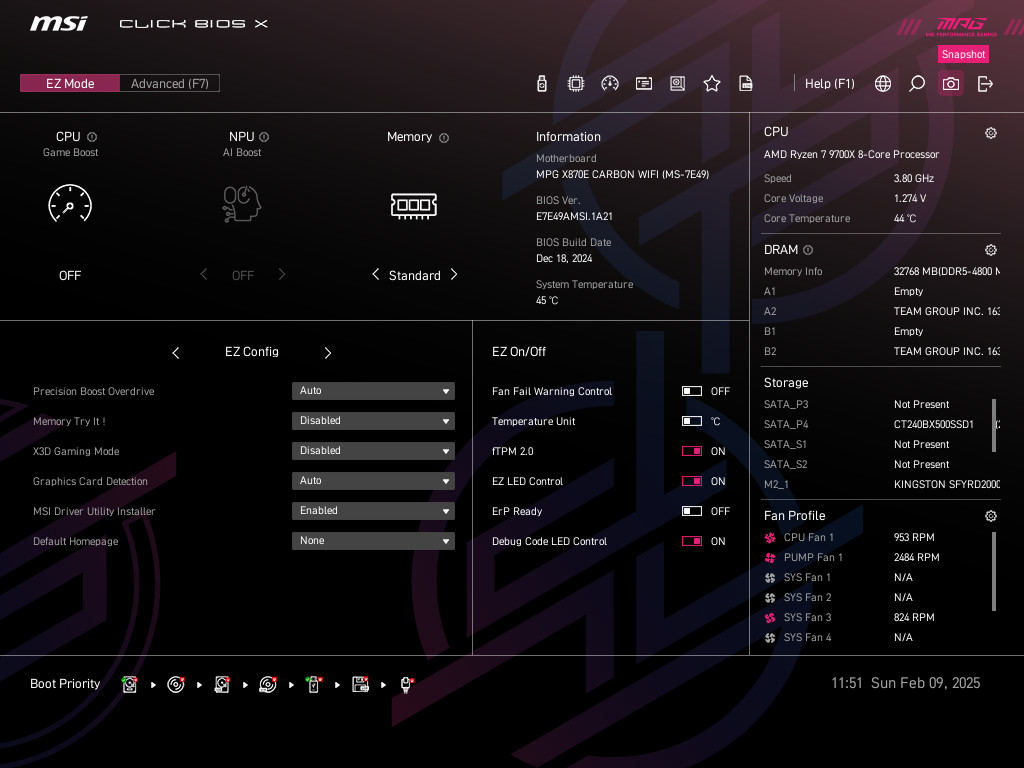Viewport: 1024px width, 768px height.
Task: Click the language globe icon
Action: [x=882, y=84]
